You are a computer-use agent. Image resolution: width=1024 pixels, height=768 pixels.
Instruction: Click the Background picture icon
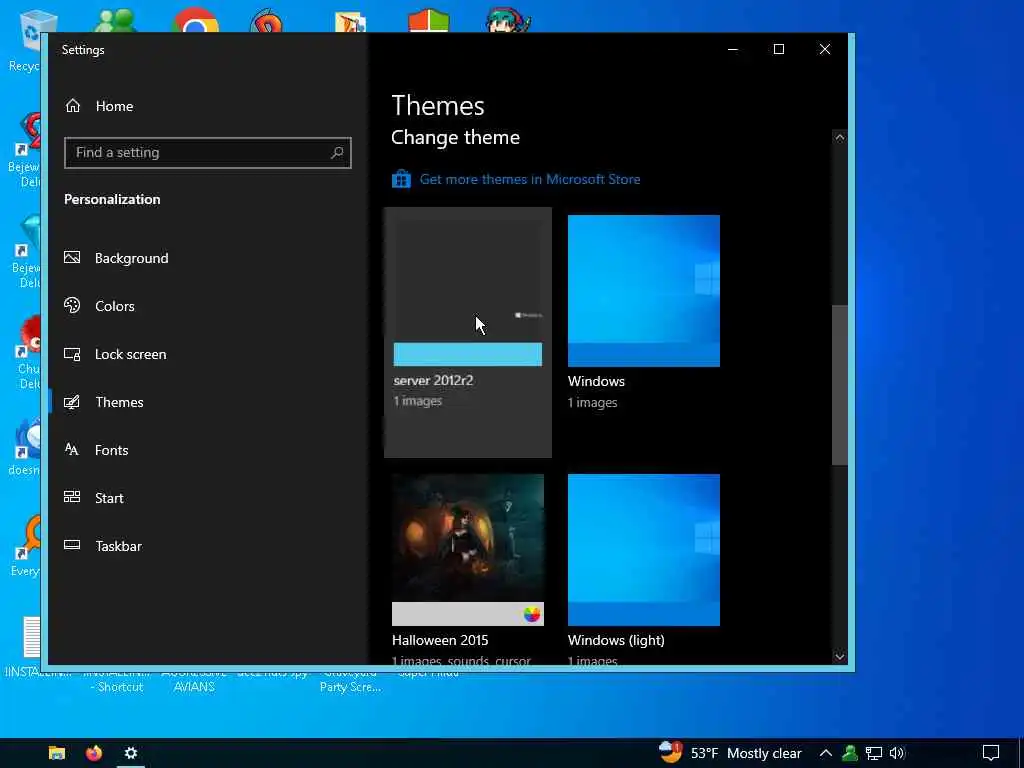pyautogui.click(x=72, y=257)
